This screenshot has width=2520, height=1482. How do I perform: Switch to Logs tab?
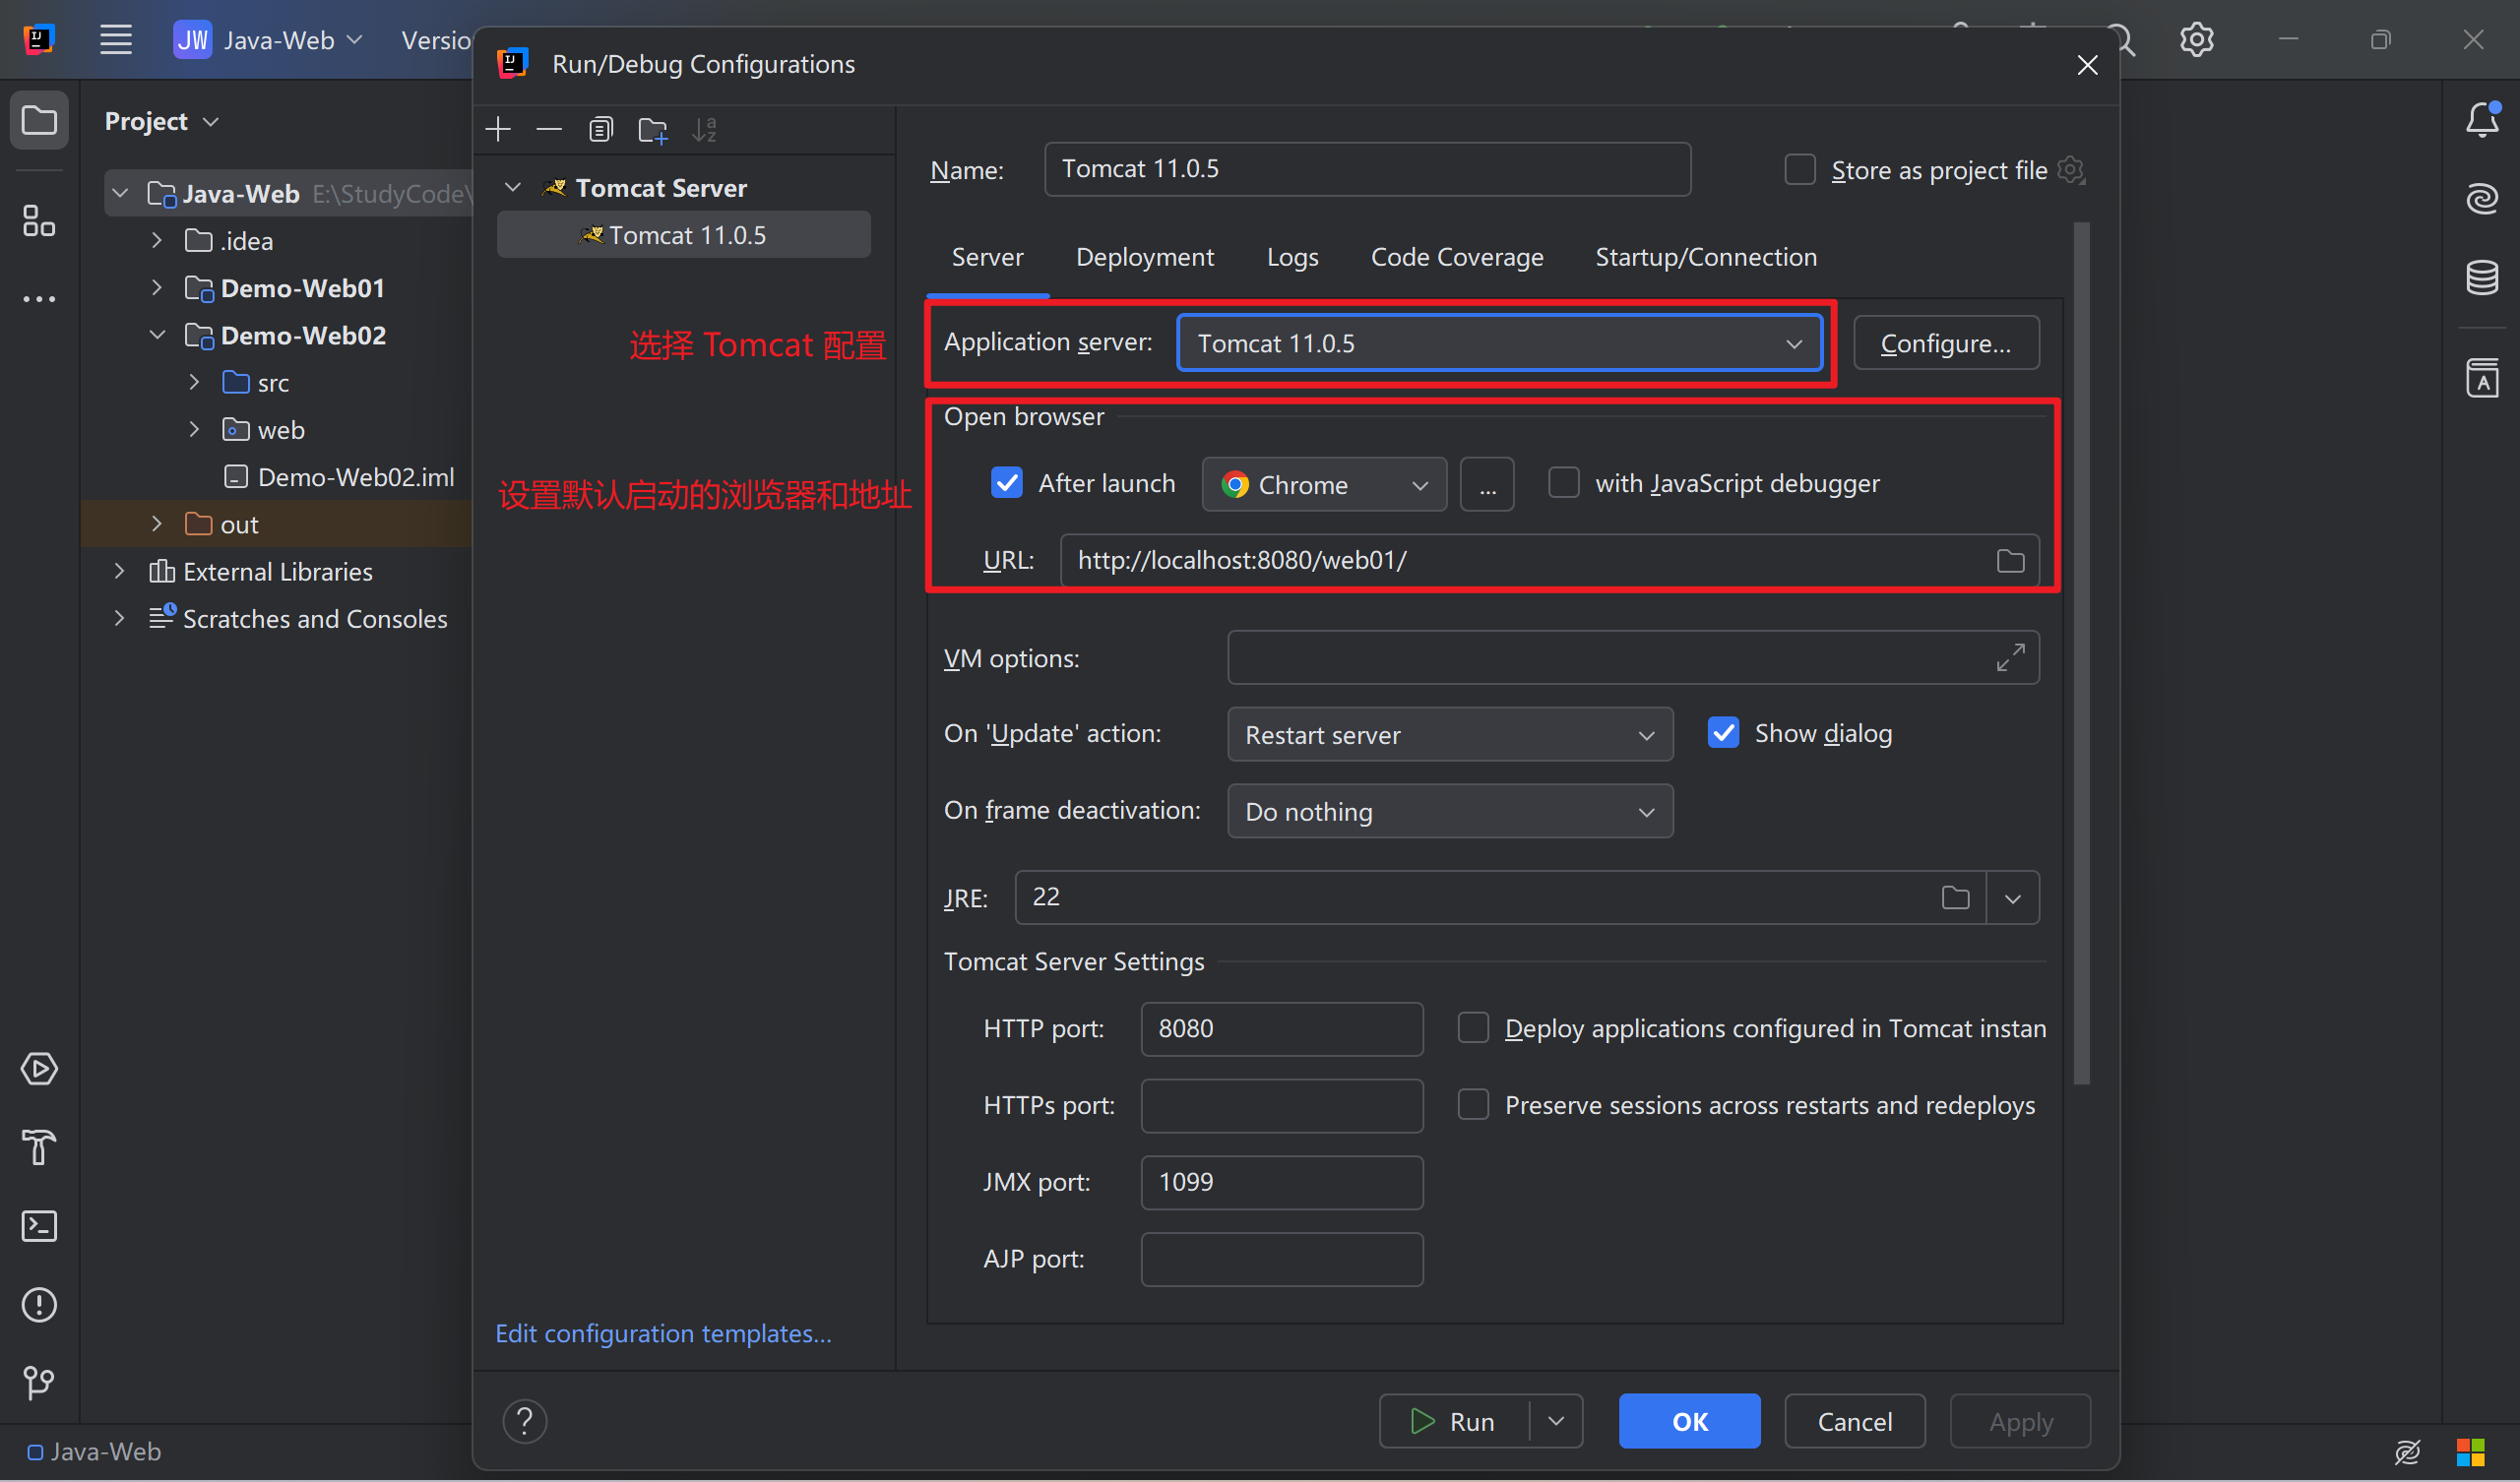[1293, 257]
